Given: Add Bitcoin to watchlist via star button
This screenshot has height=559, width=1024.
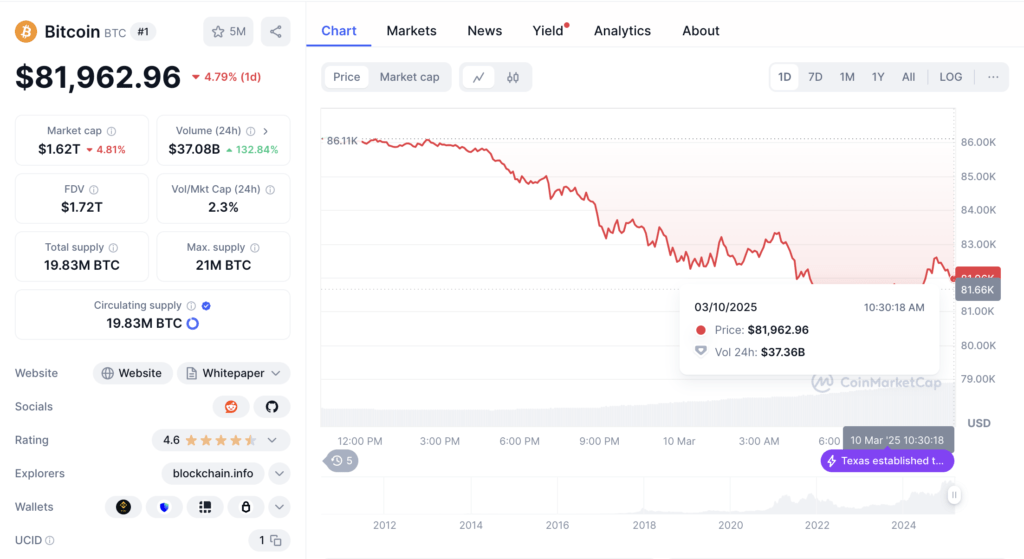Looking at the screenshot, I should [x=229, y=31].
